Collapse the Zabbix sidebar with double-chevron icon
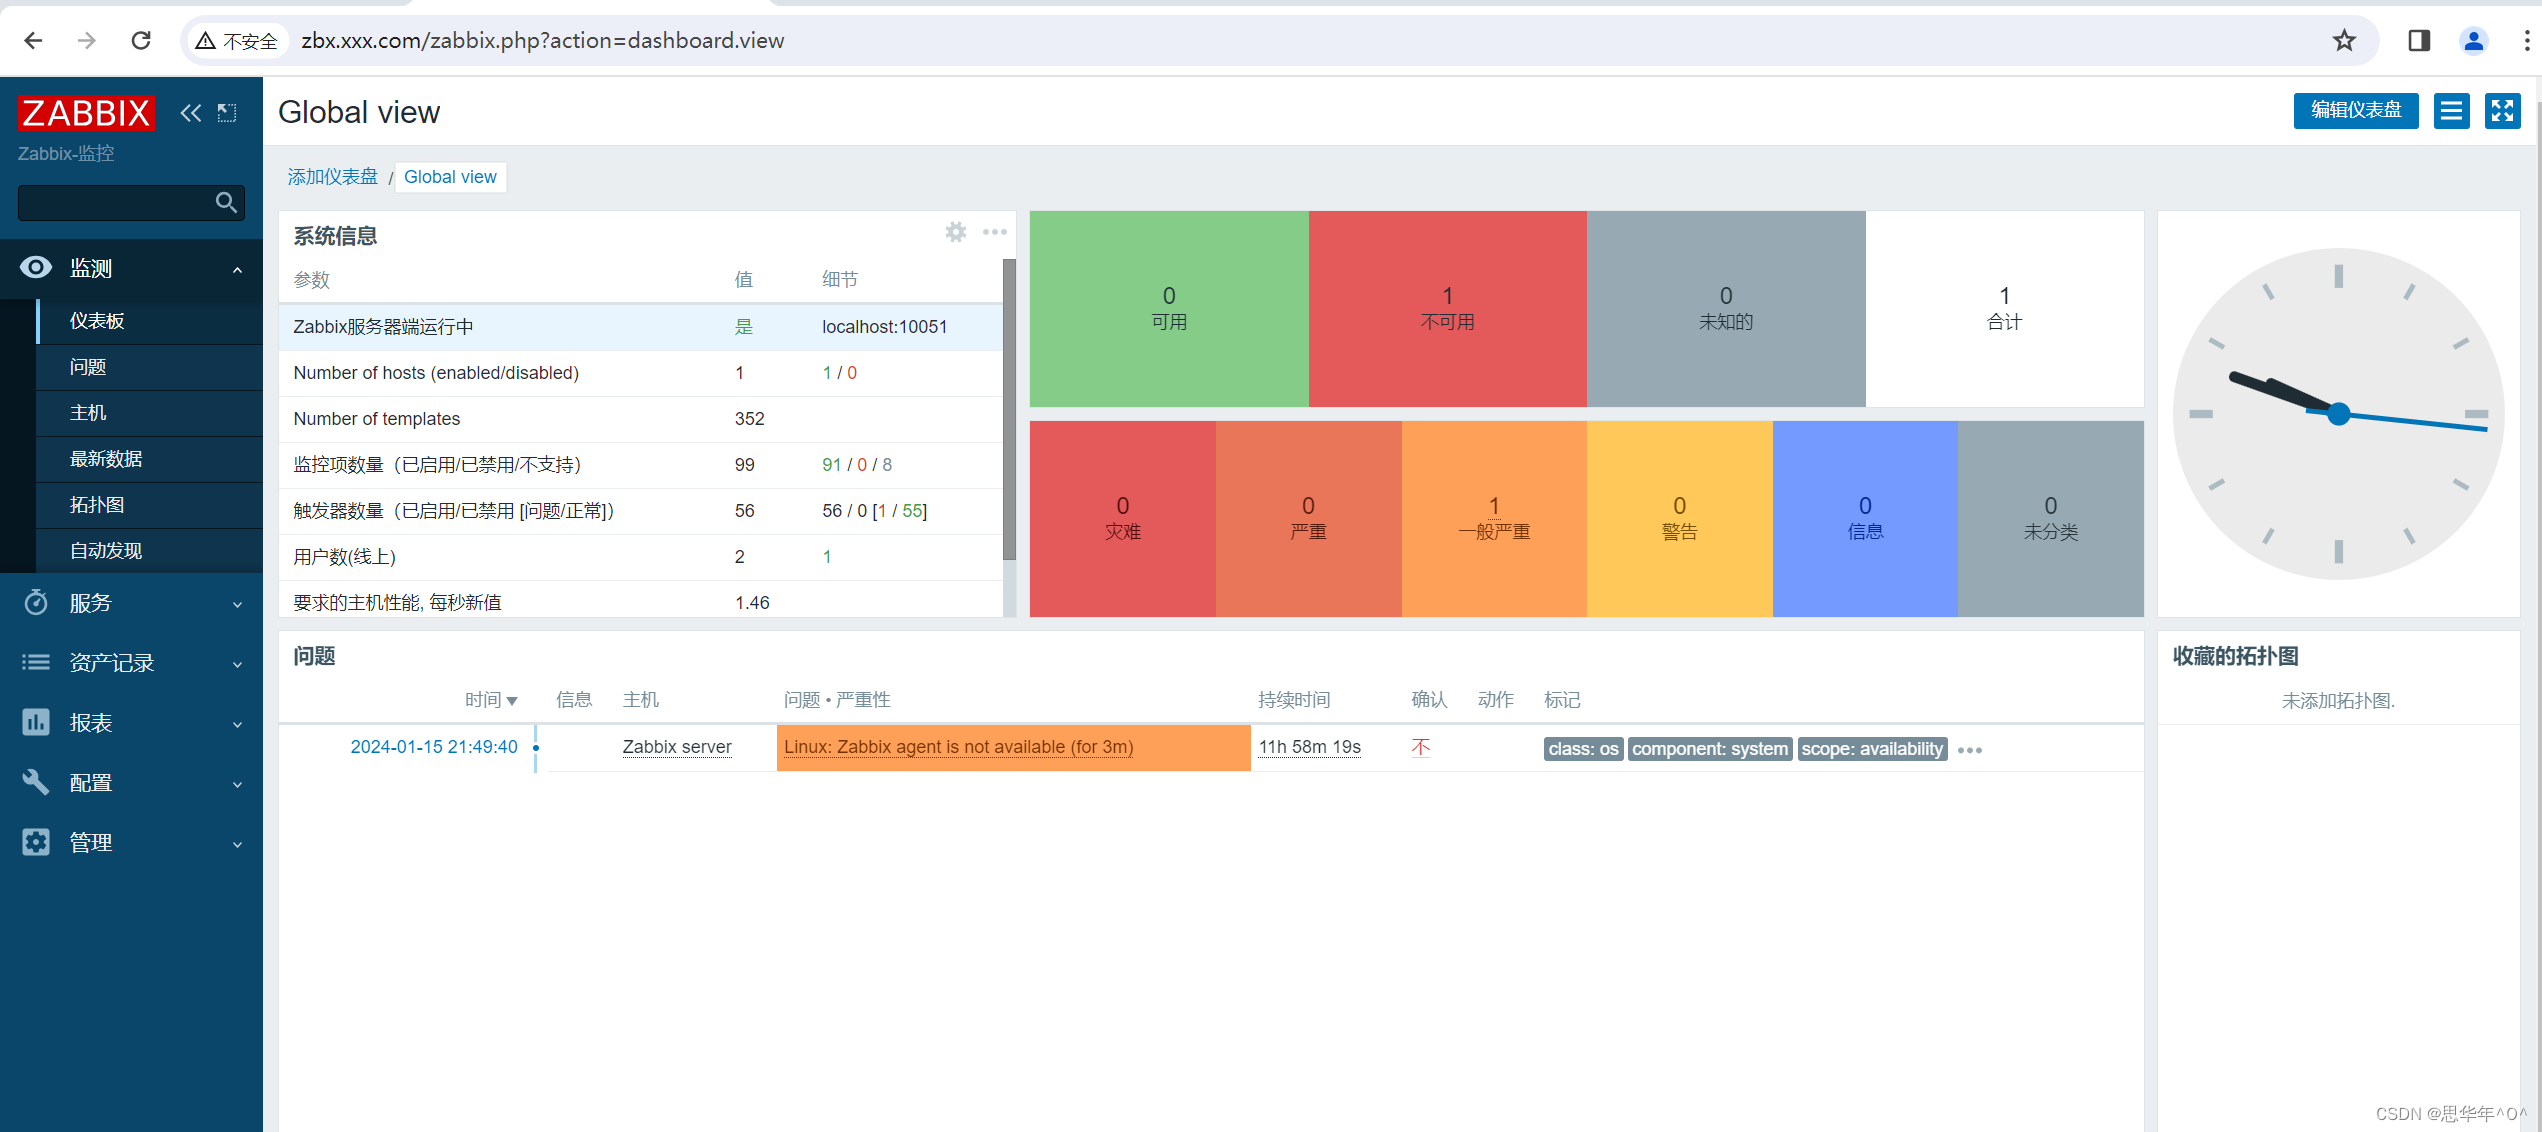The image size is (2542, 1132). [190, 113]
